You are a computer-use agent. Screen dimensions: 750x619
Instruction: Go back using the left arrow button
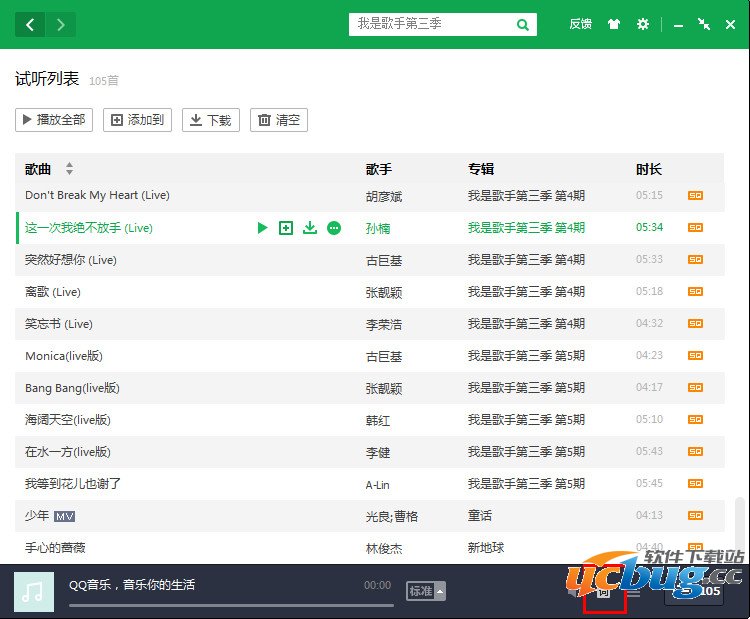tap(31, 25)
